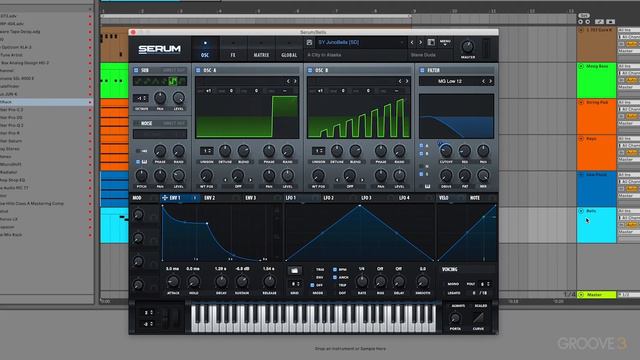Screen dimensions: 640x360
Task: Load the previous Serum preset
Action: [x=412, y=42]
